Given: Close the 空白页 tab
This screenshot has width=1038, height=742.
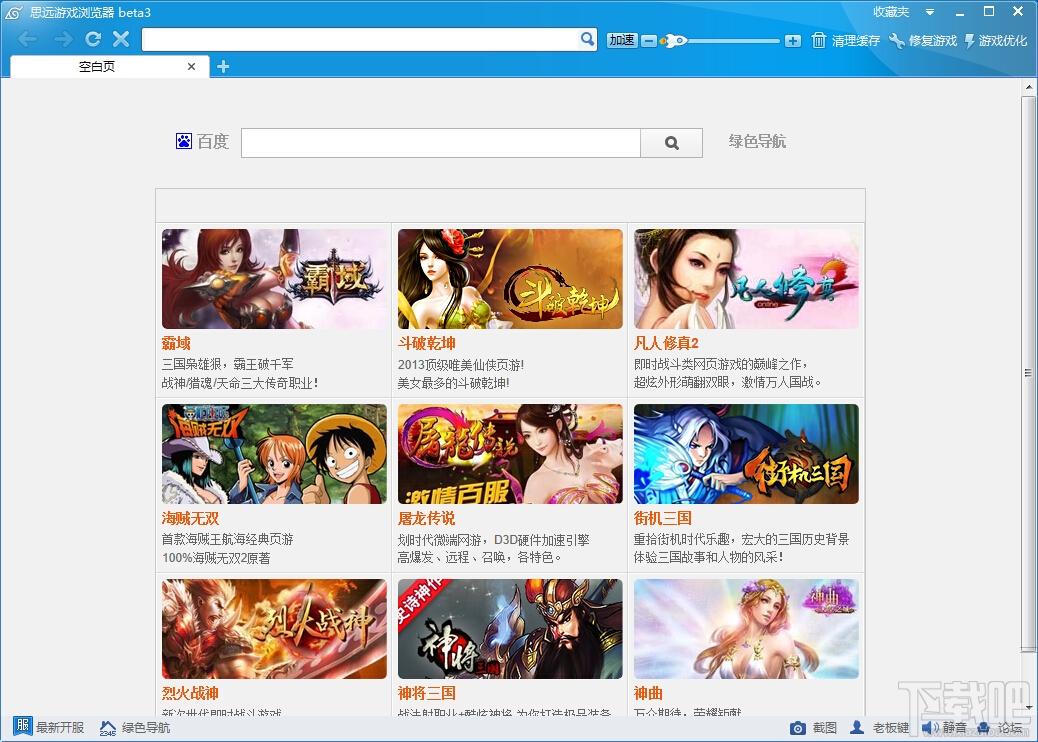Looking at the screenshot, I should pos(191,66).
